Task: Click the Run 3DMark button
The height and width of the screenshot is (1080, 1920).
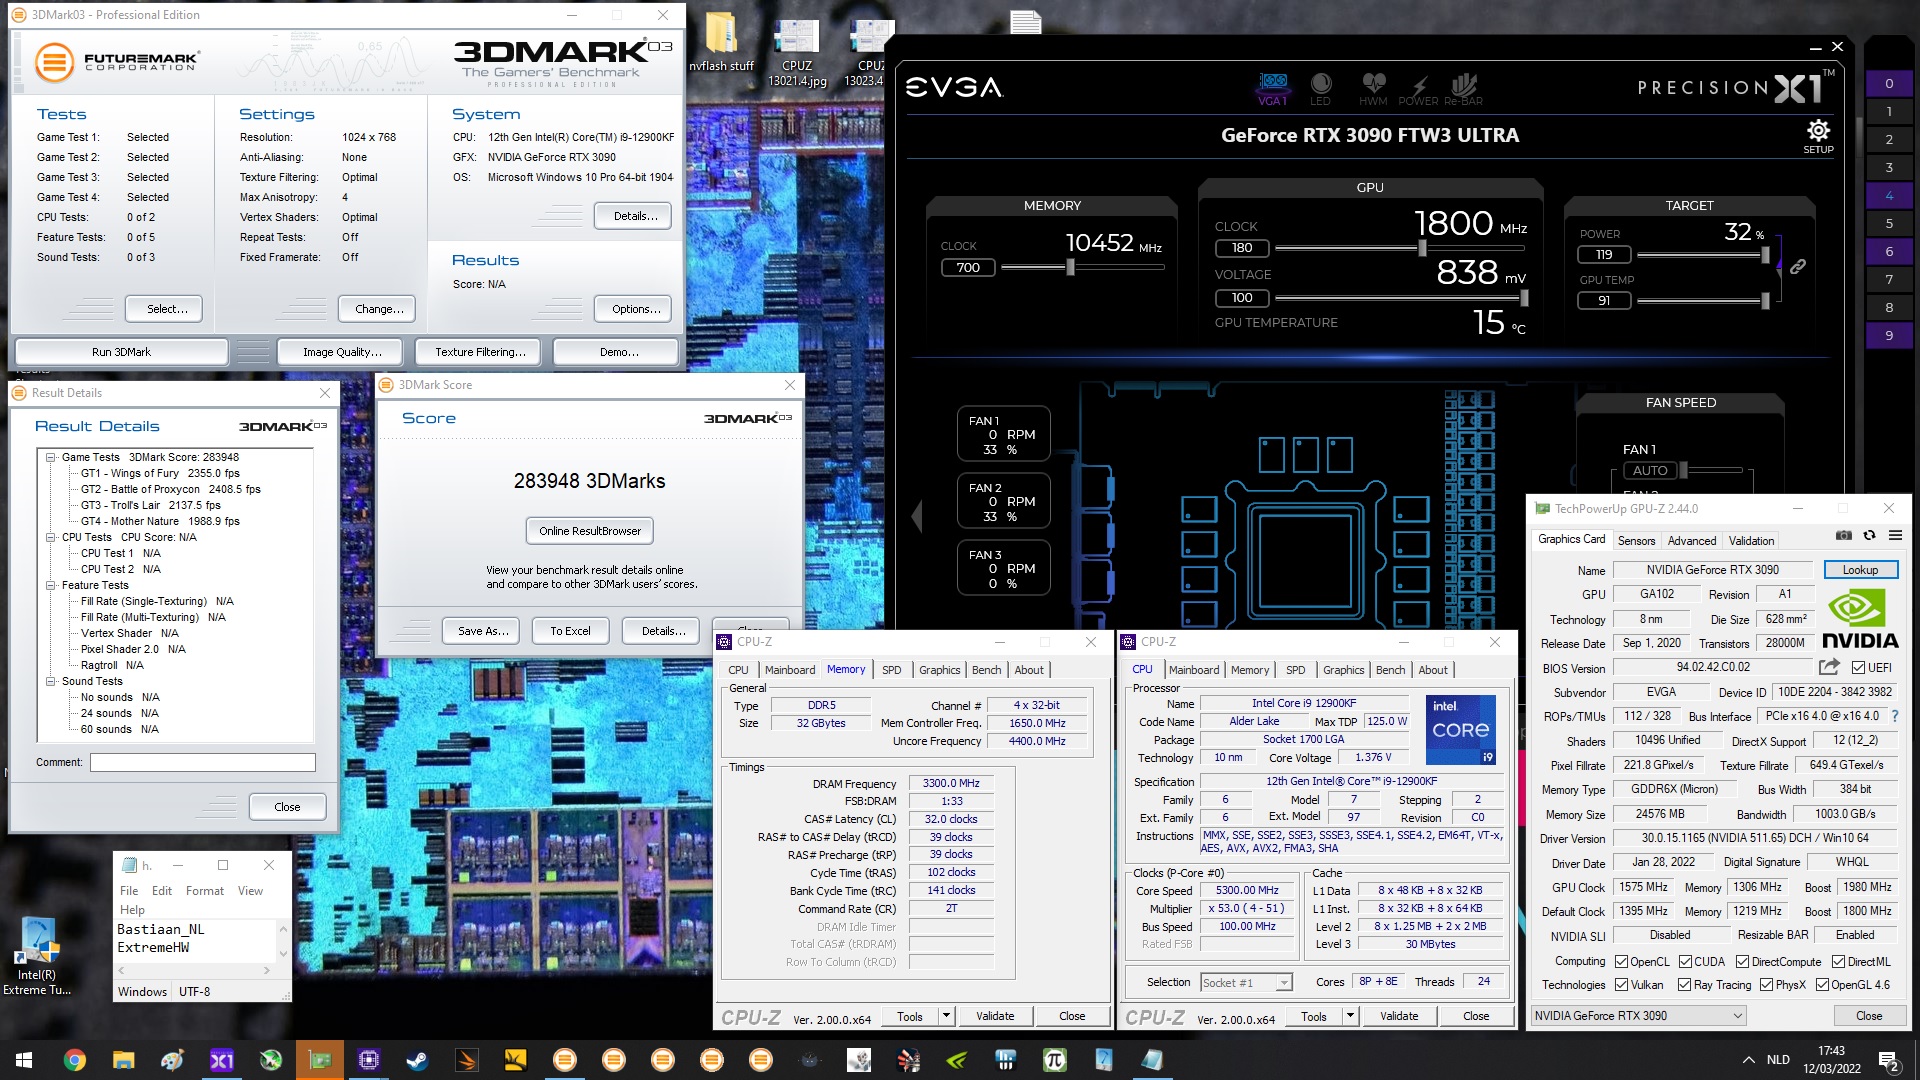Action: point(121,352)
